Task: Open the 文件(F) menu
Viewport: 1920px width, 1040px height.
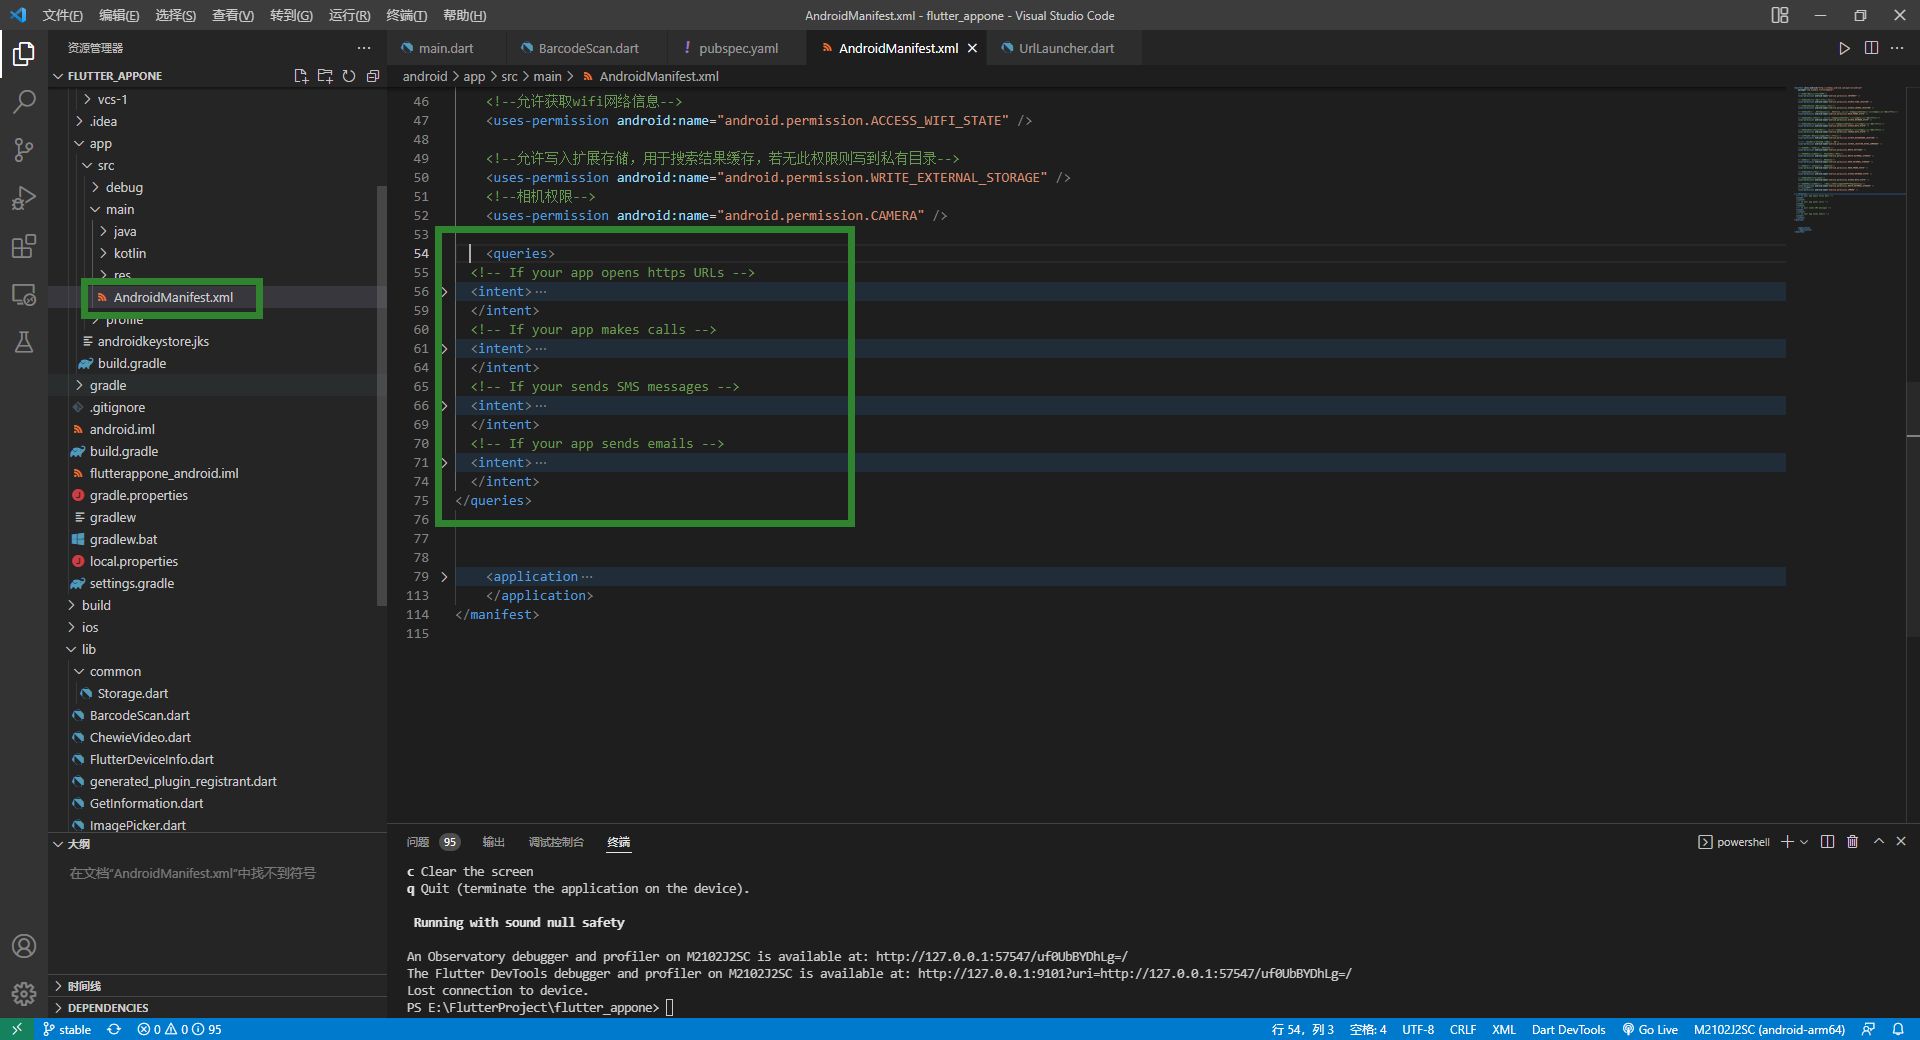Action: pyautogui.click(x=62, y=15)
